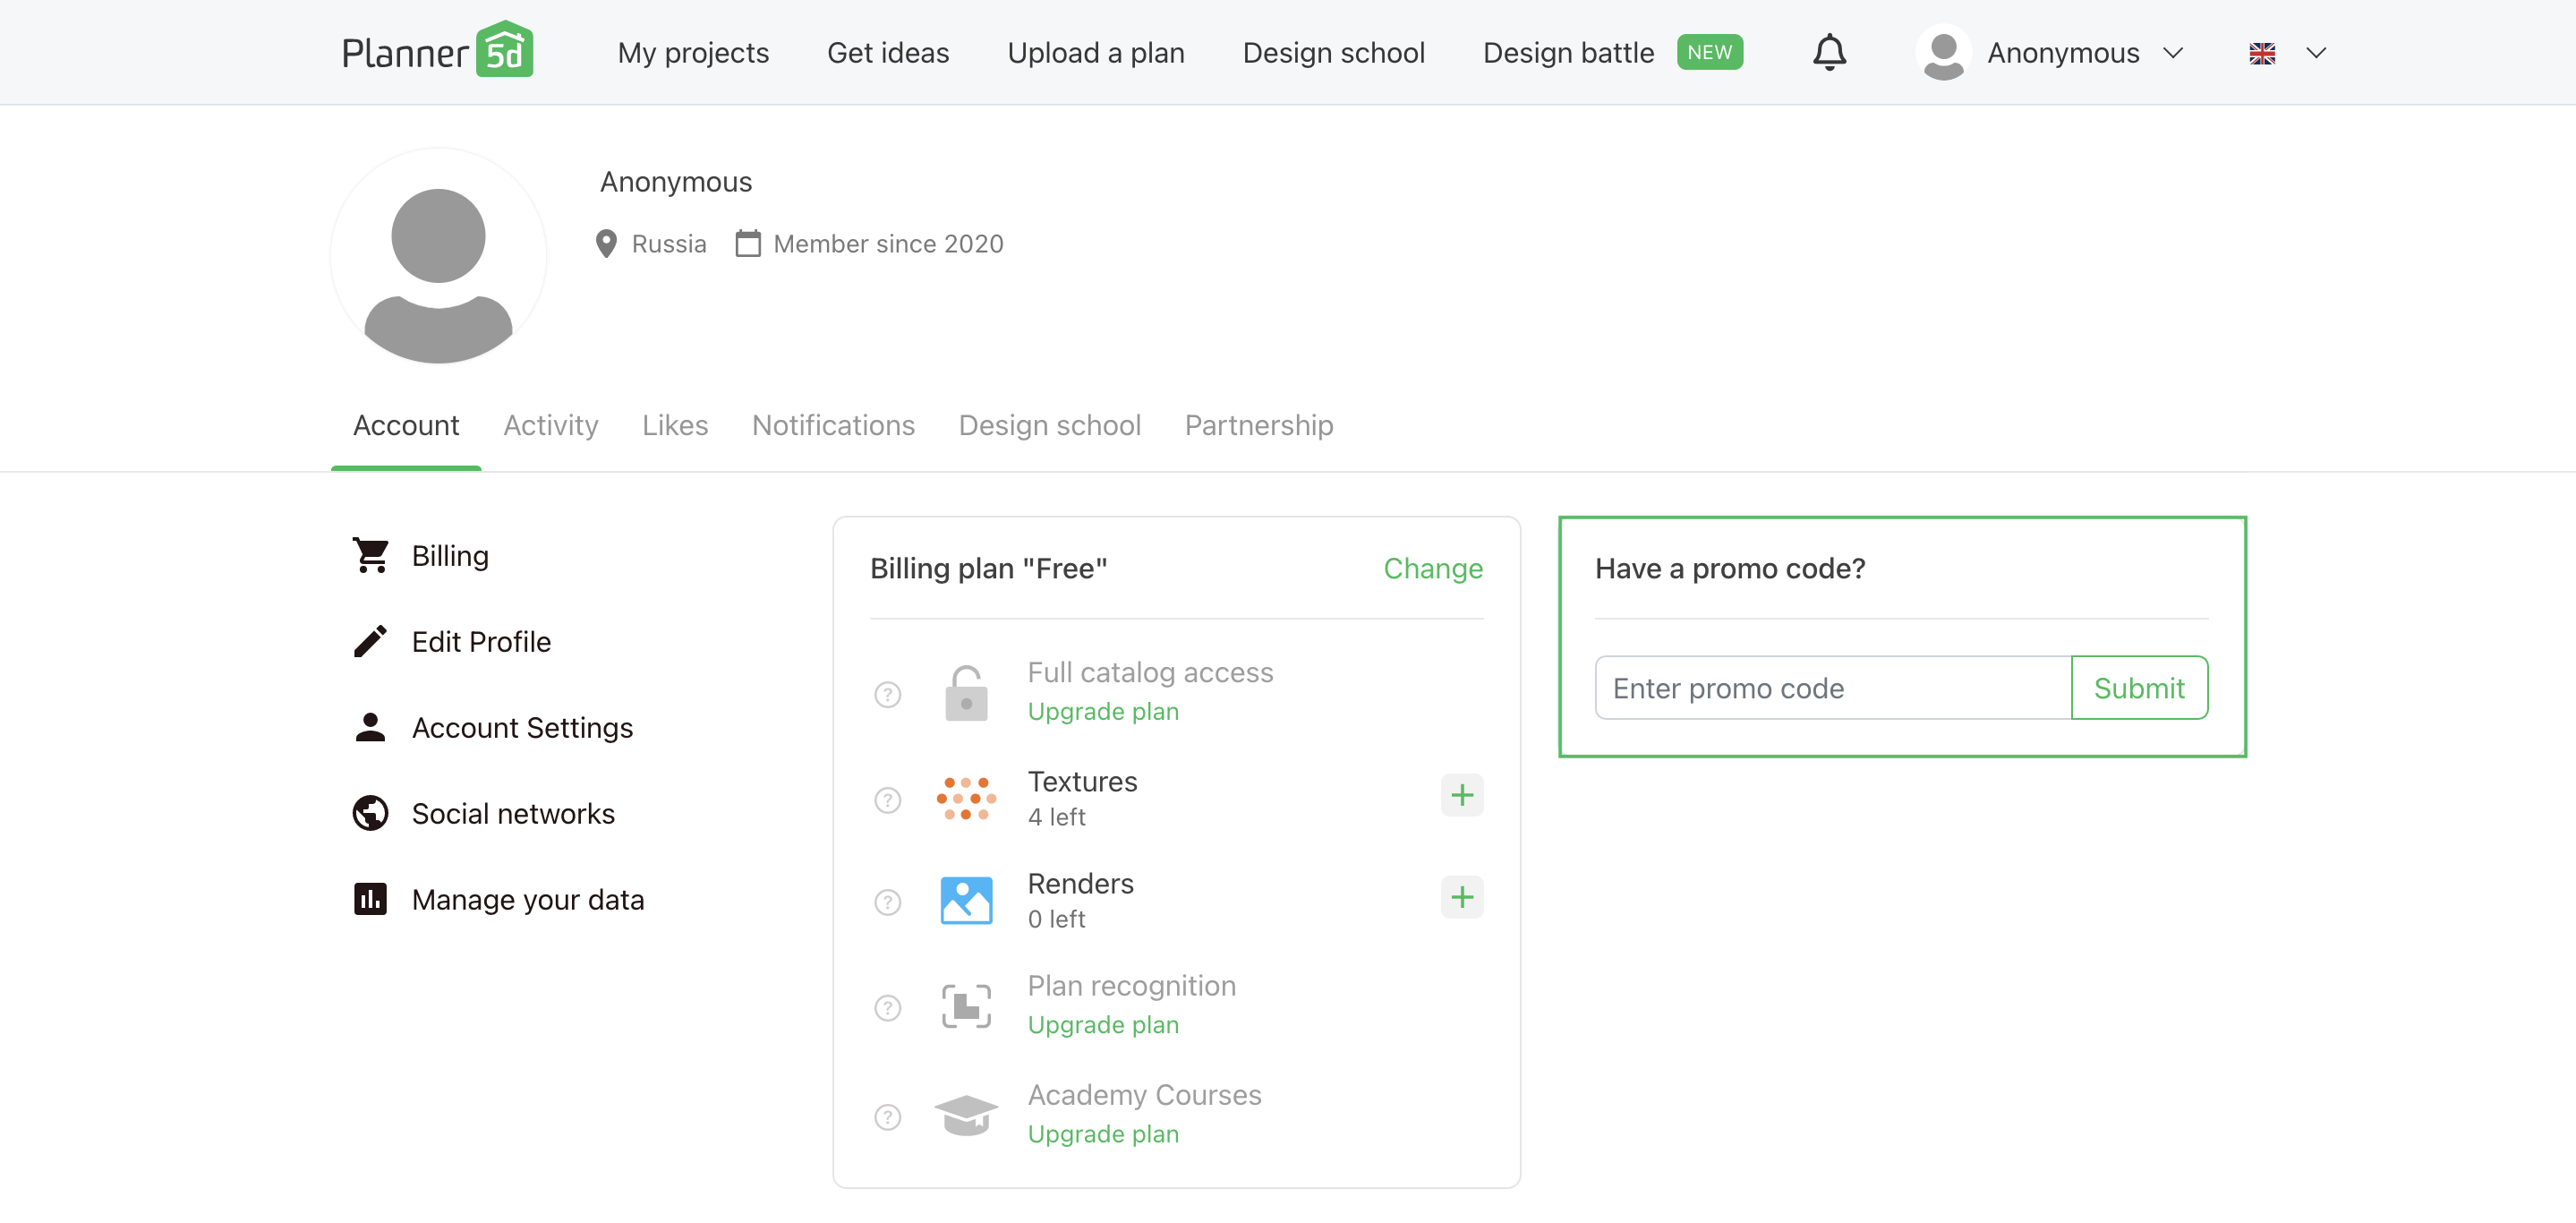
Task: Click the Billing shopping cart icon
Action: [x=370, y=555]
